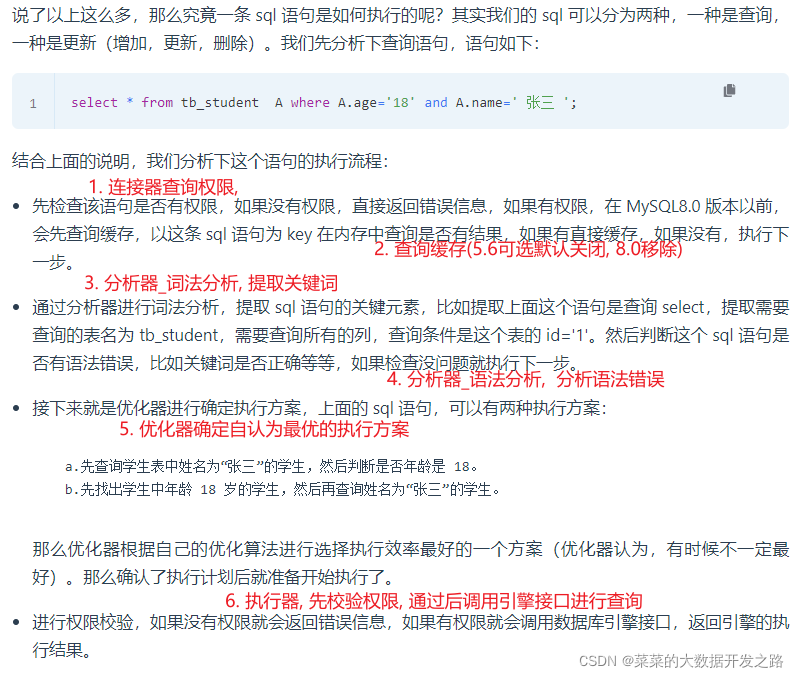Click the SQL select statement code line
The width and height of the screenshot is (799, 678).
(324, 102)
